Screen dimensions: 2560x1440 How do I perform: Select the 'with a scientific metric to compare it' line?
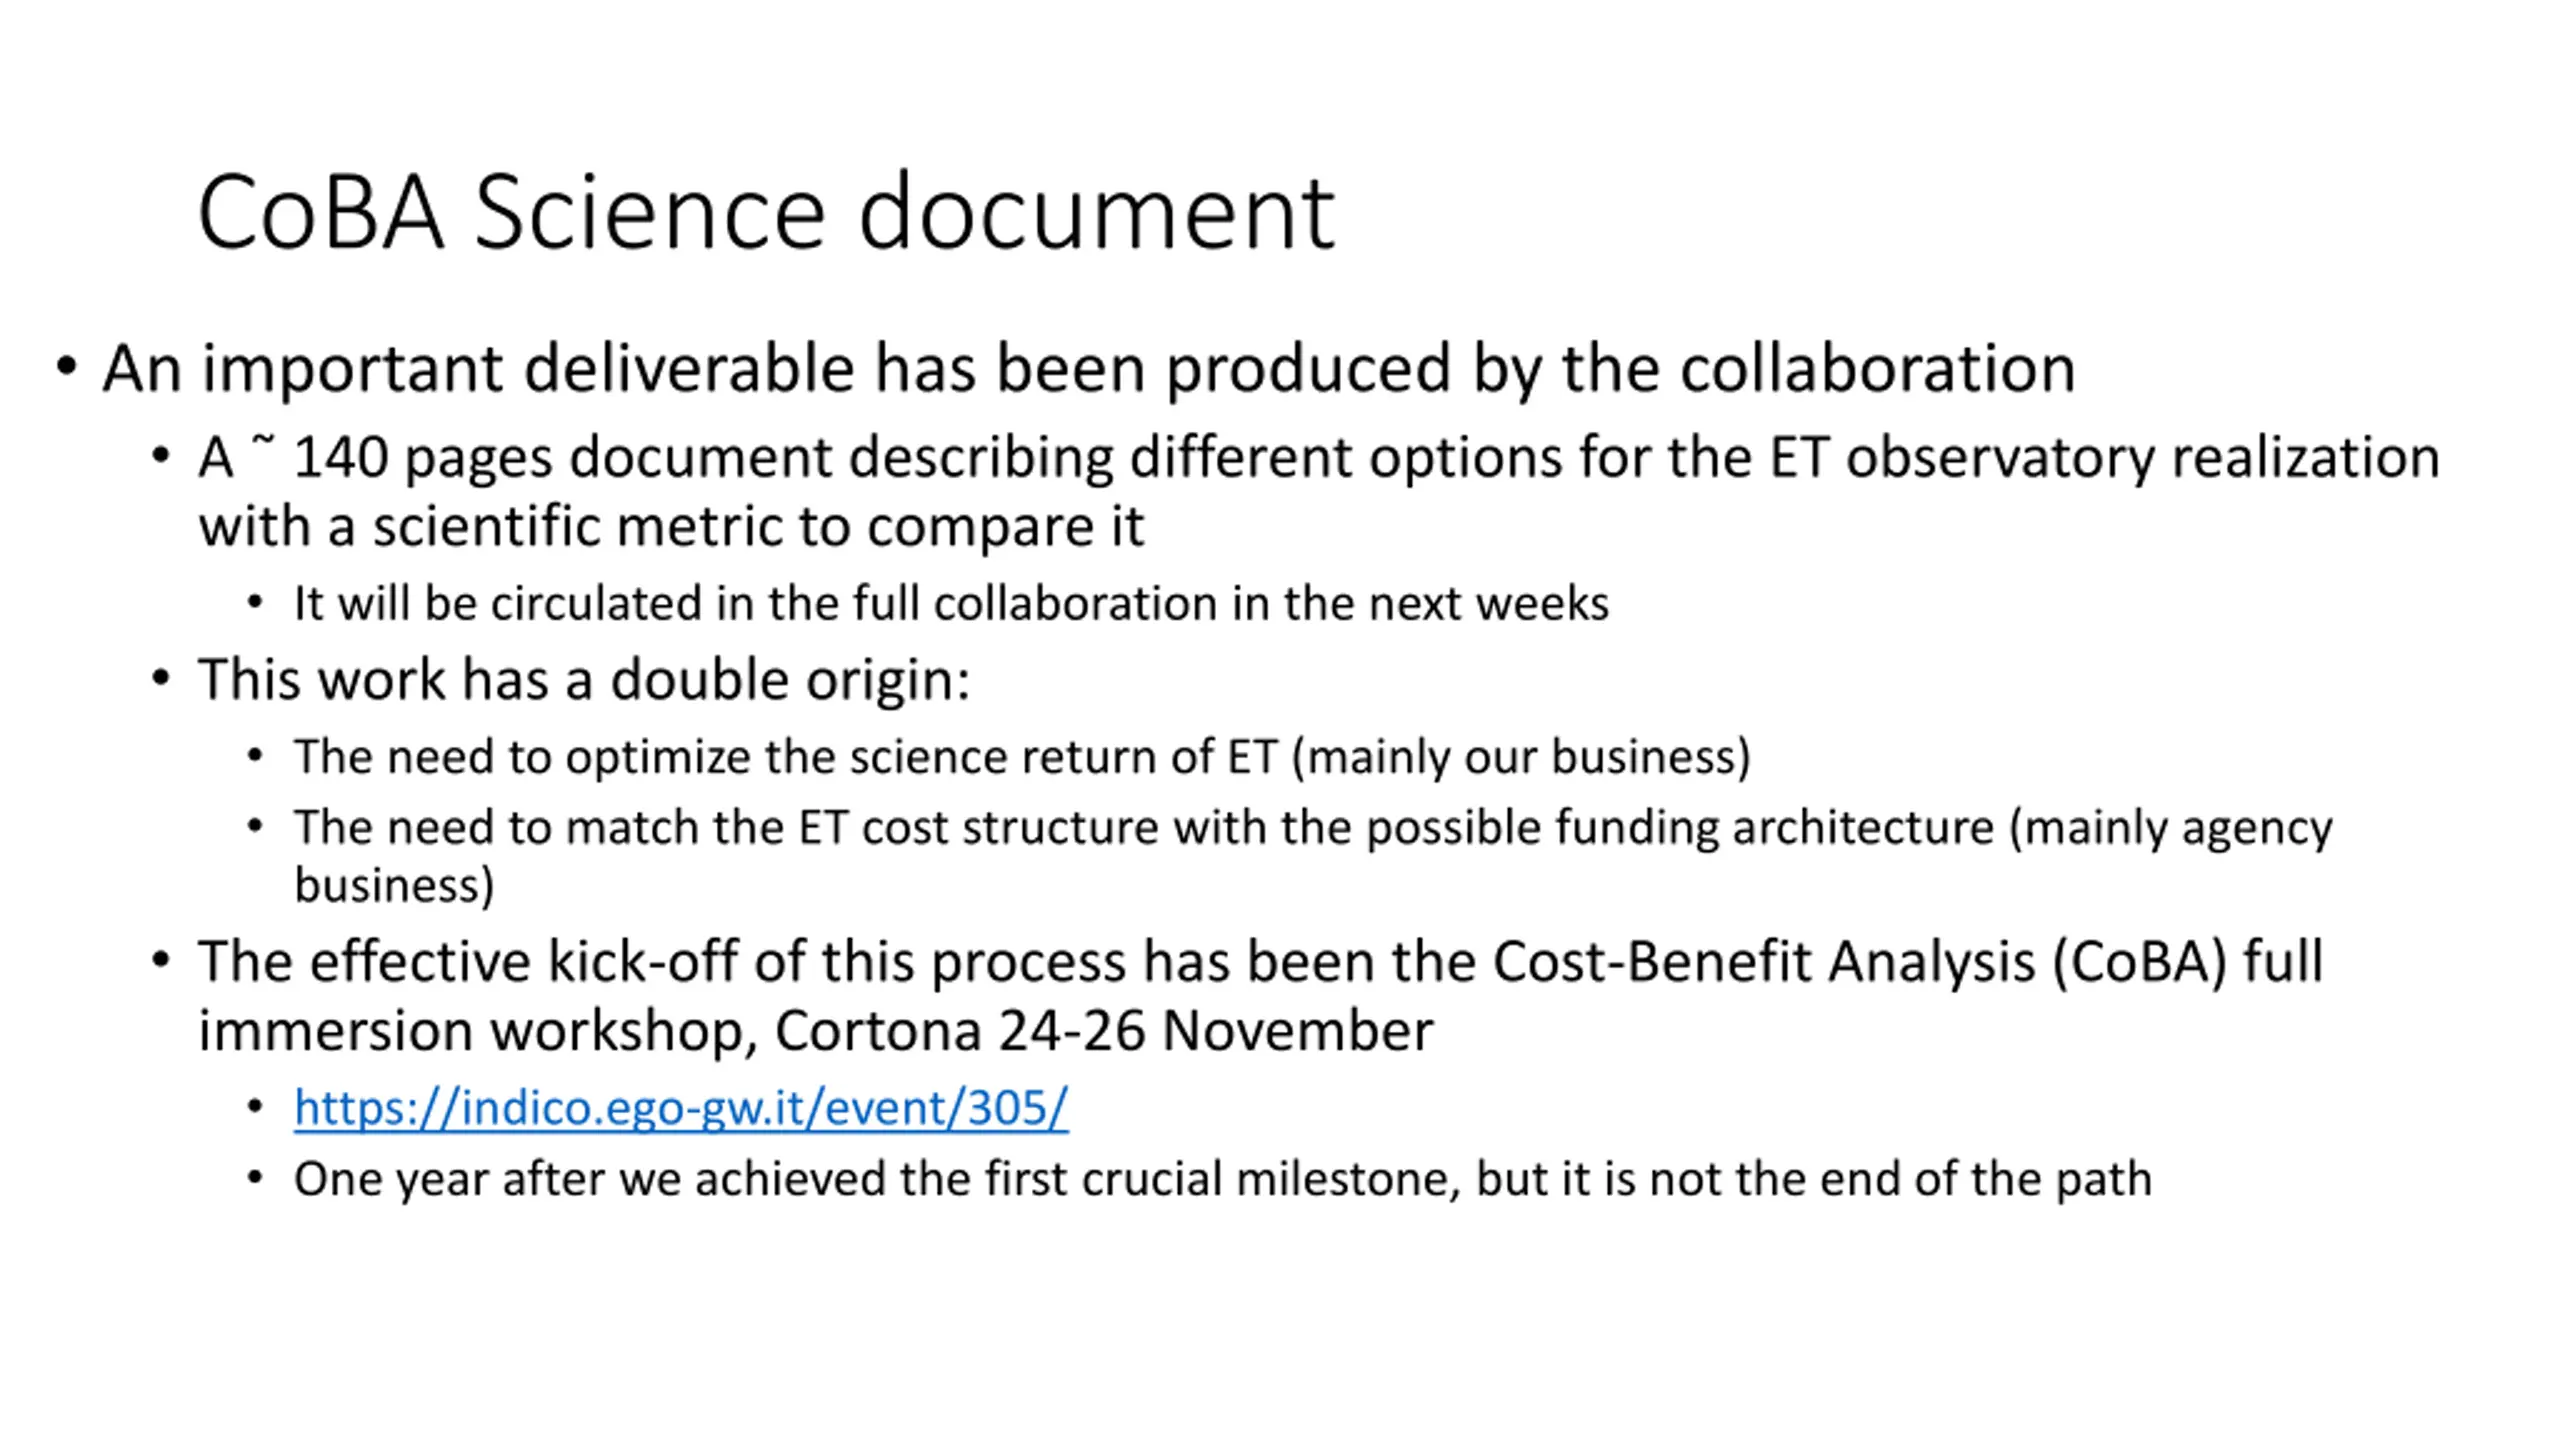click(671, 526)
